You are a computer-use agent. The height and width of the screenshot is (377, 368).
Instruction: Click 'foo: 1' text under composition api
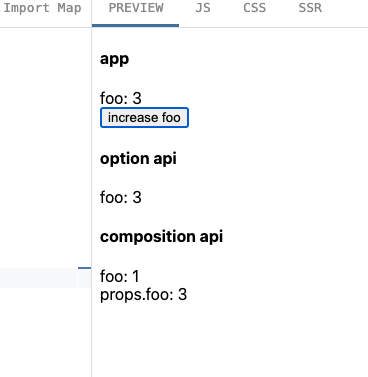tap(120, 276)
